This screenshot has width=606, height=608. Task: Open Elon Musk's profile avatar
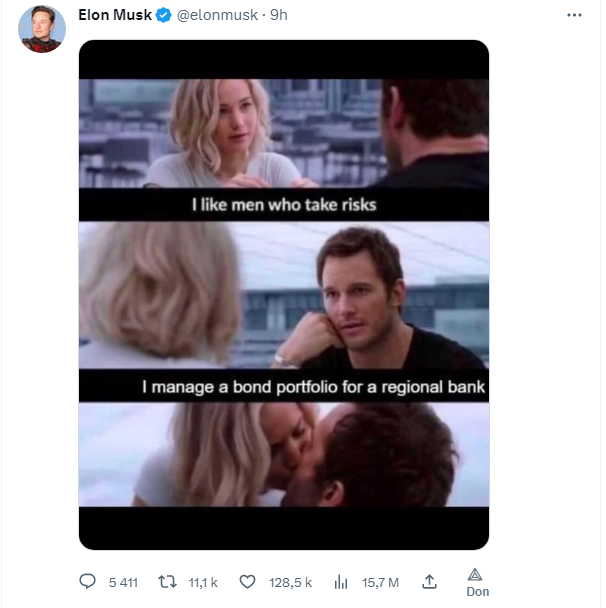tap(43, 30)
